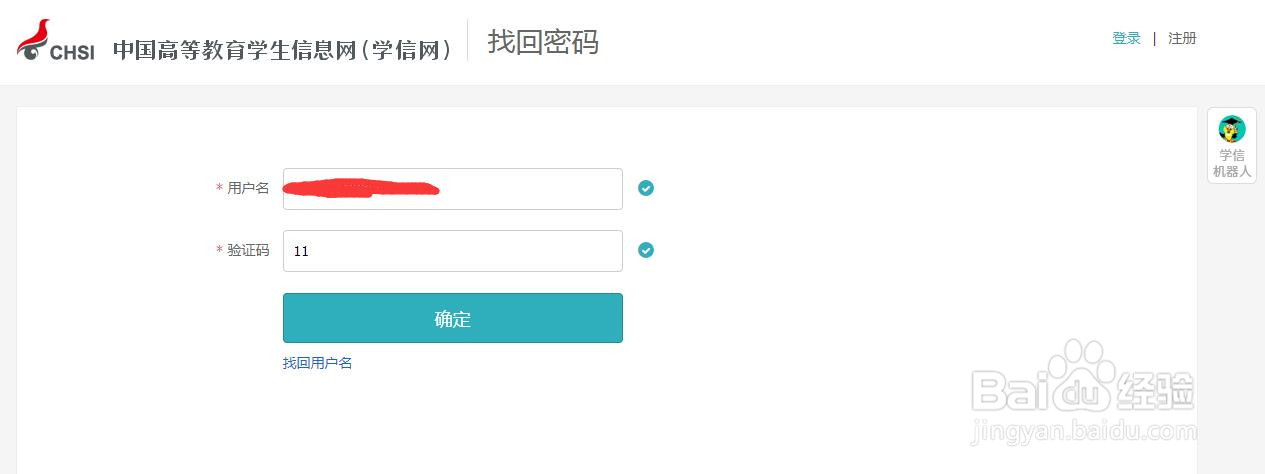Click the 中国高等教育学生信息网 site title
This screenshot has width=1265, height=474.
point(281,50)
